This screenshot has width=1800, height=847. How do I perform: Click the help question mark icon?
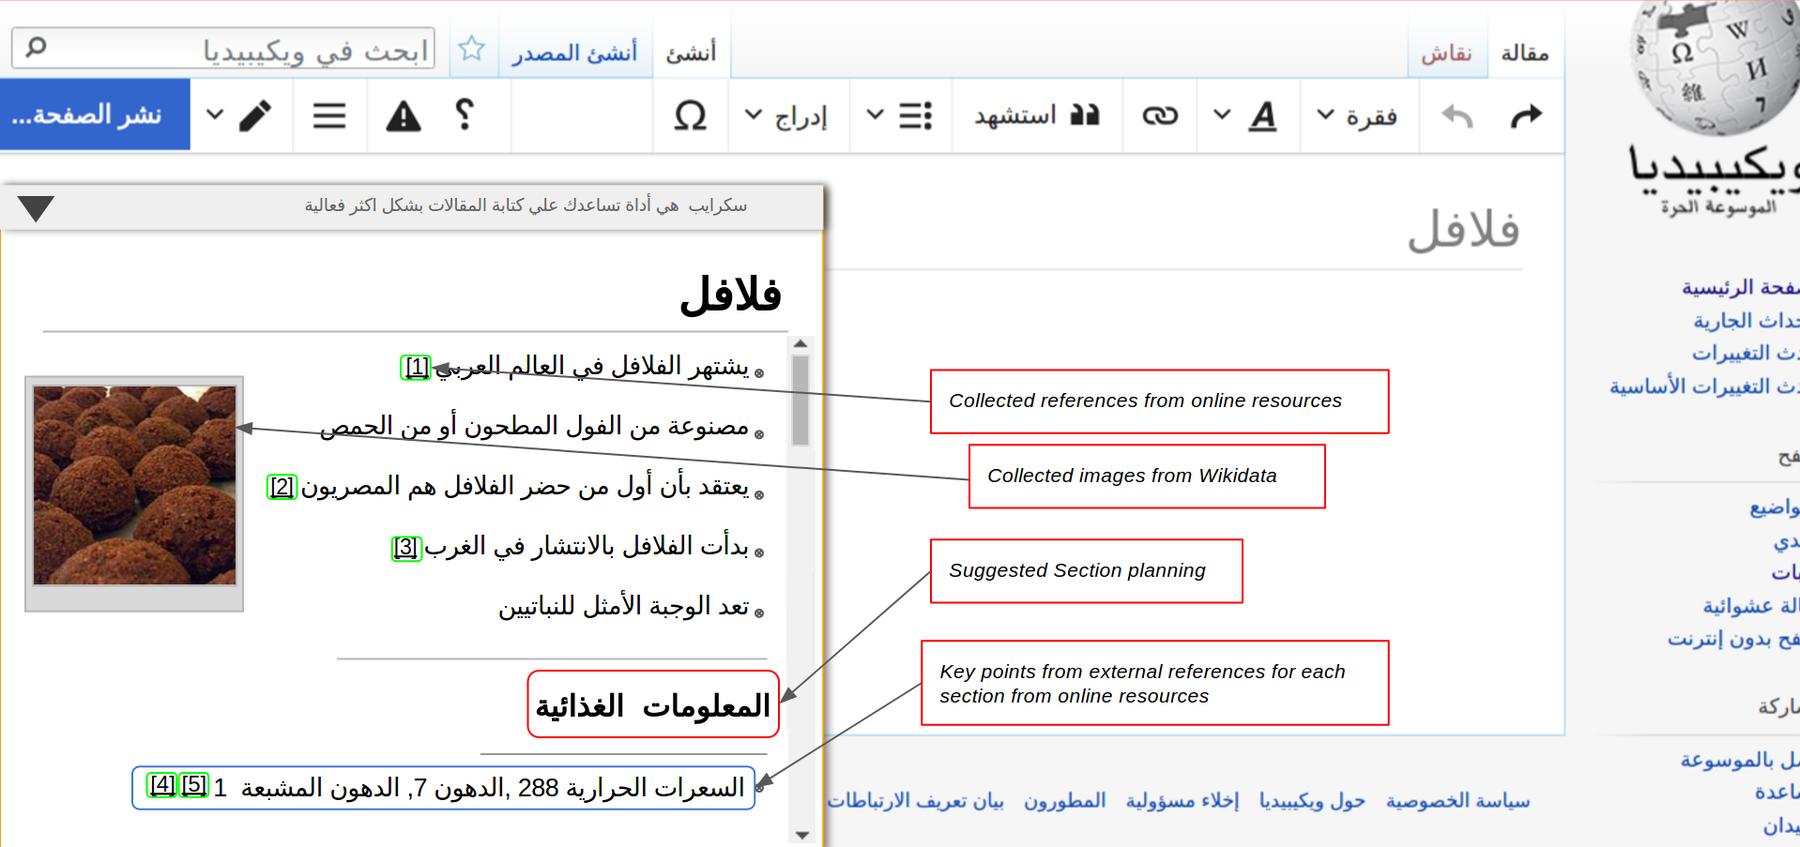click(464, 115)
